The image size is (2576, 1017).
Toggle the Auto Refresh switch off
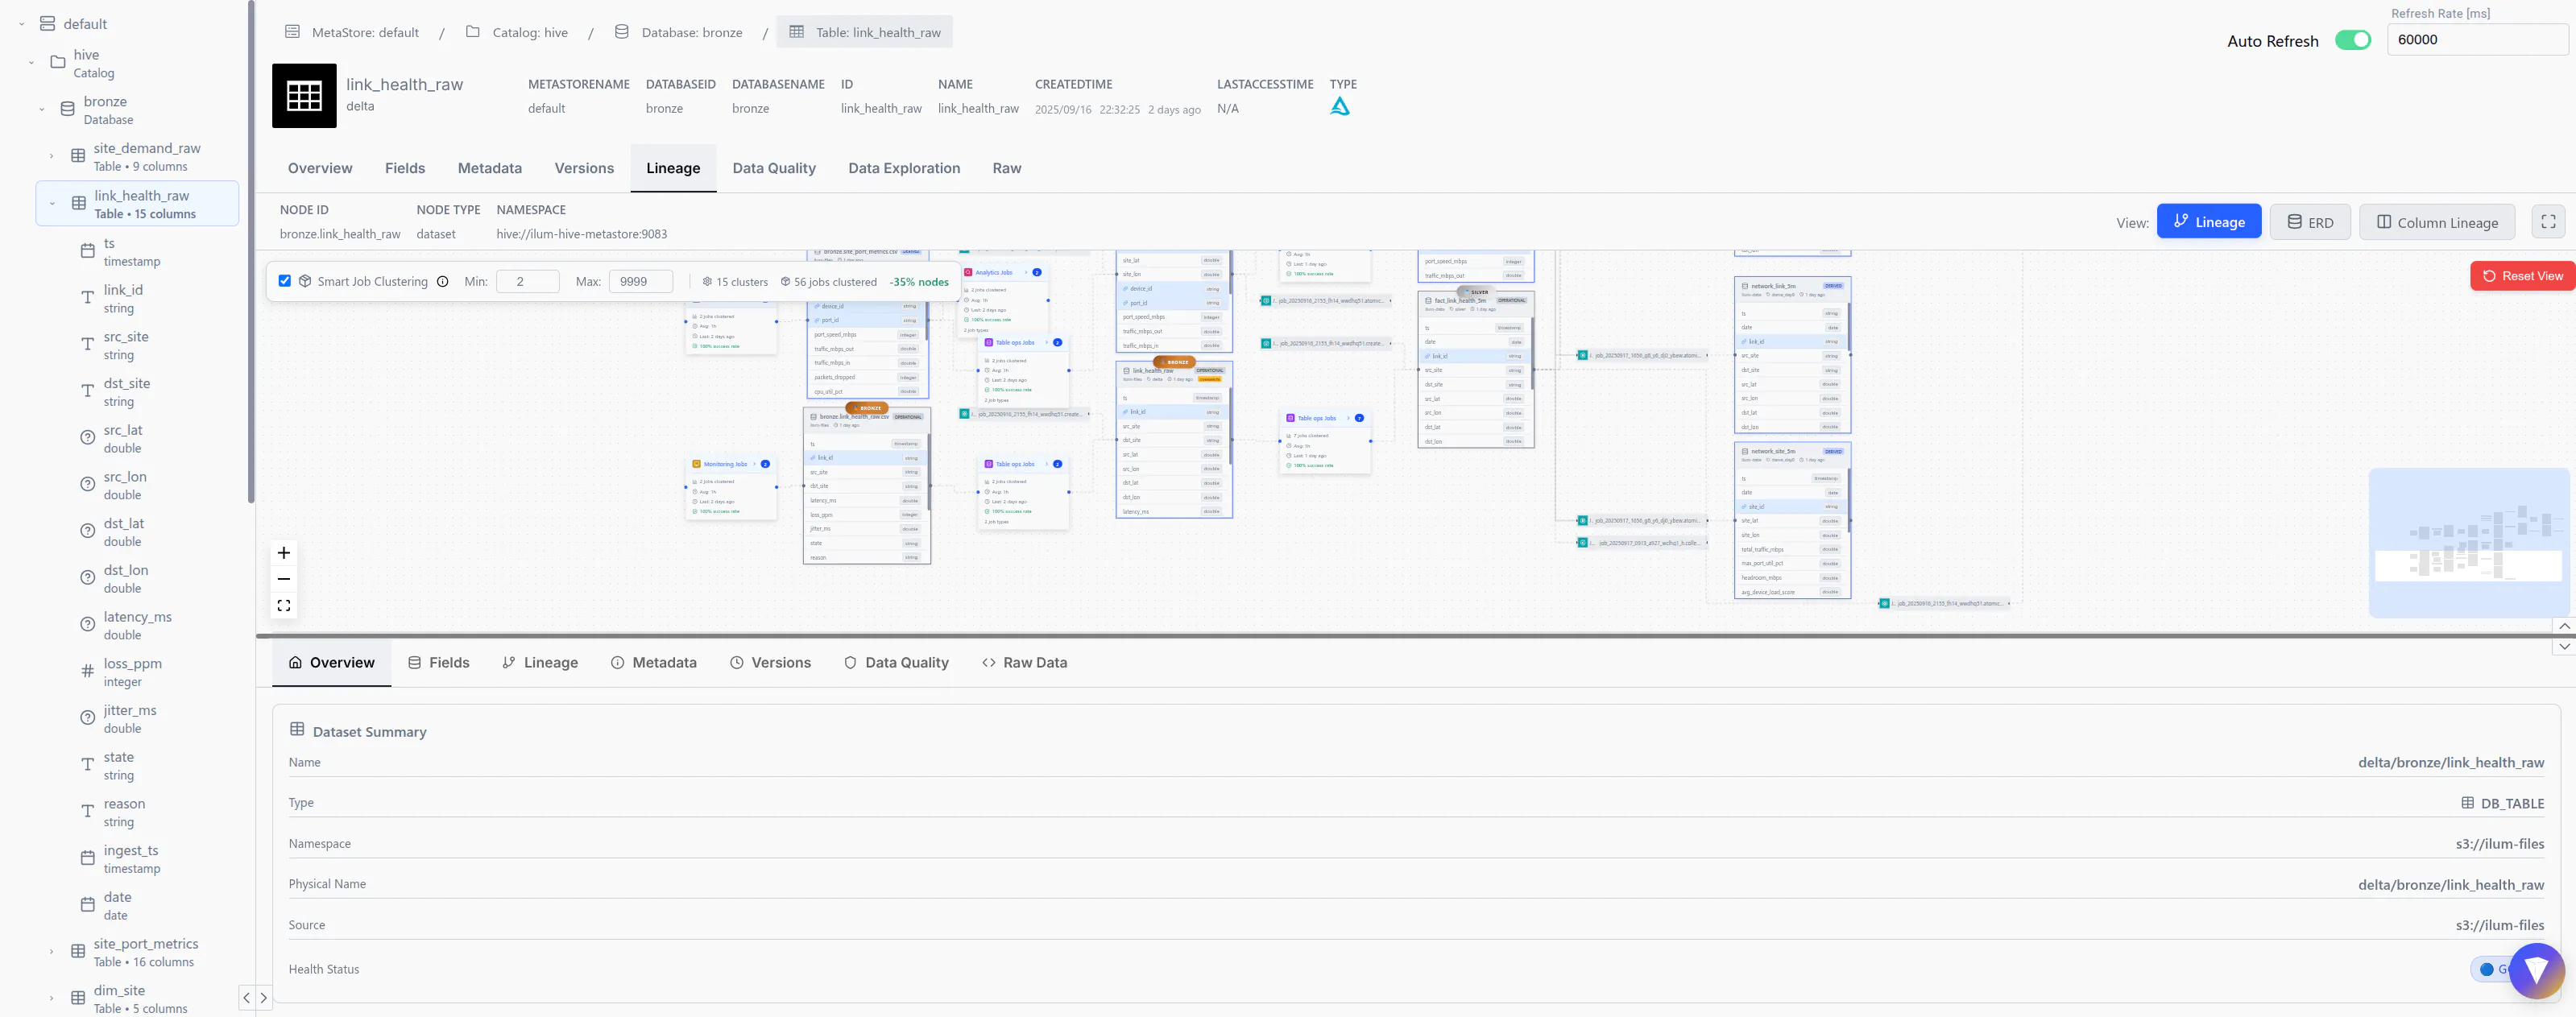pyautogui.click(x=2353, y=40)
